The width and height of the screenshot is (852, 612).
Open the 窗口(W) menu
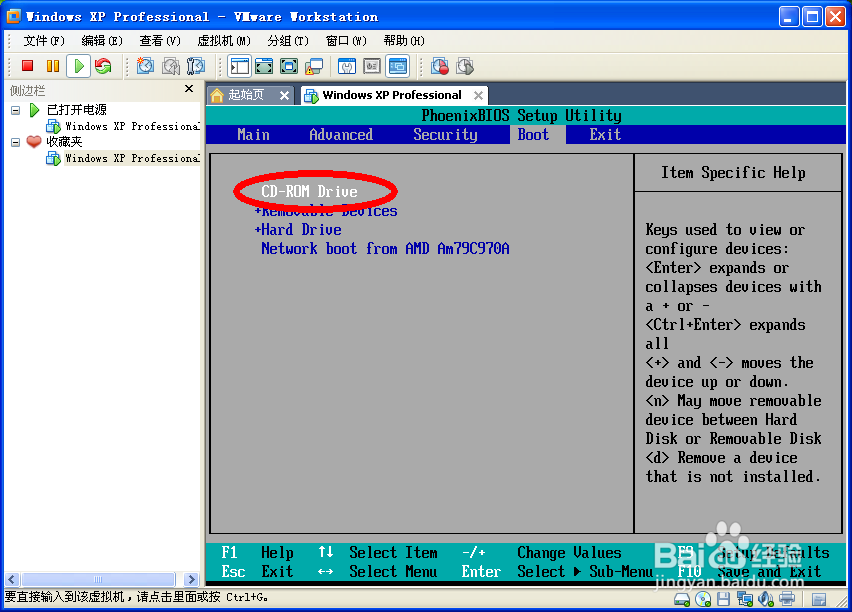[346, 41]
